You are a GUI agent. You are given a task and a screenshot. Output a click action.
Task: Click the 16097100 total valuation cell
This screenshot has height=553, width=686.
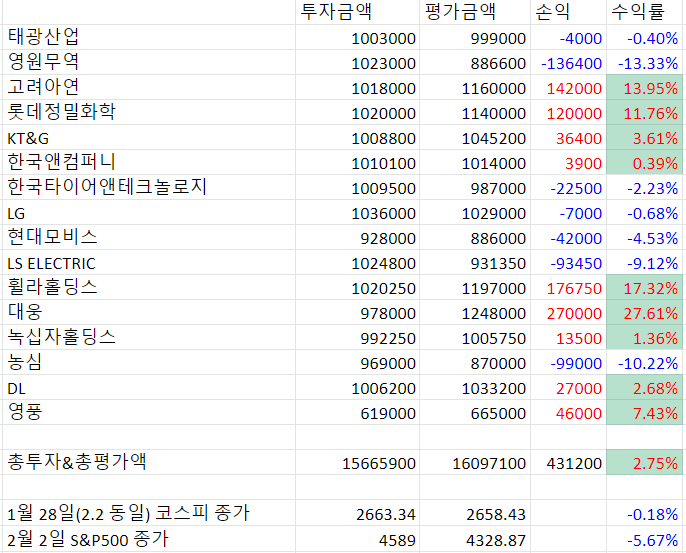[475, 462]
